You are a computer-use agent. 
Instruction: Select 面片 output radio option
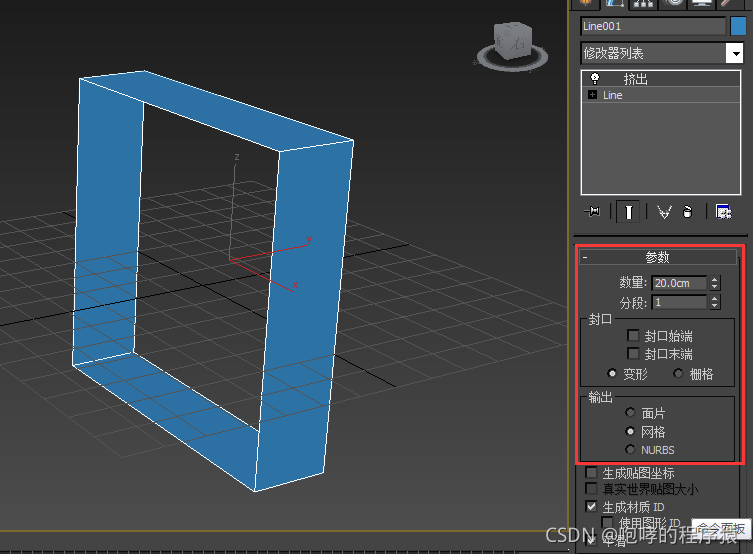[630, 413]
